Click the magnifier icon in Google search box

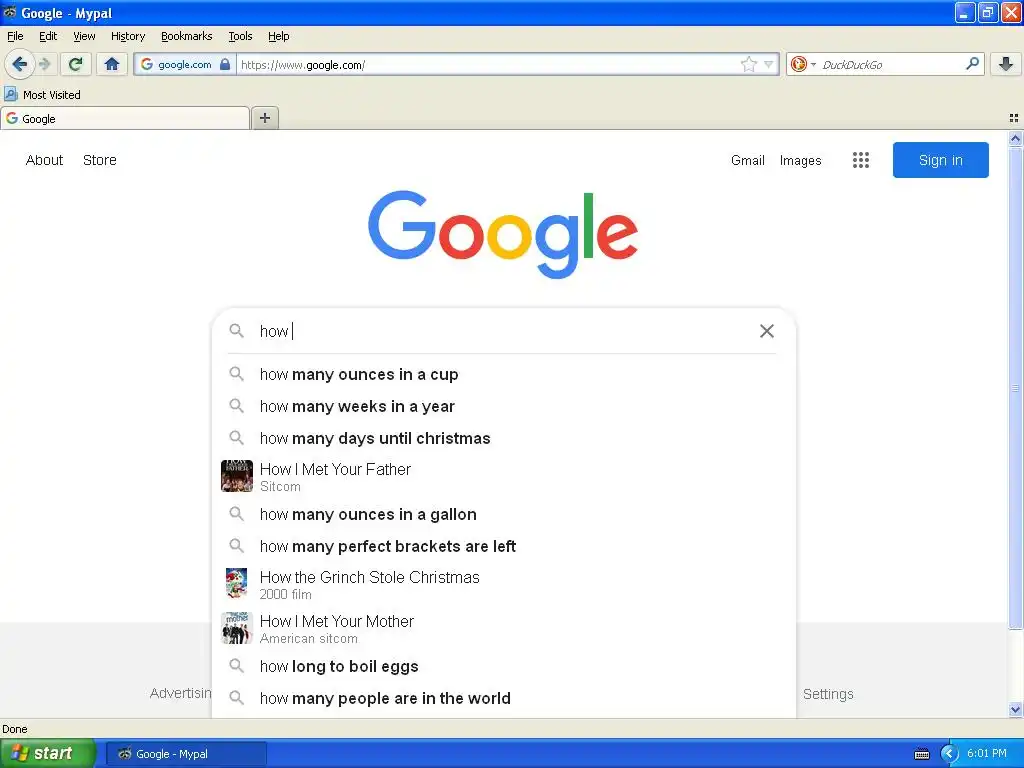click(x=236, y=331)
